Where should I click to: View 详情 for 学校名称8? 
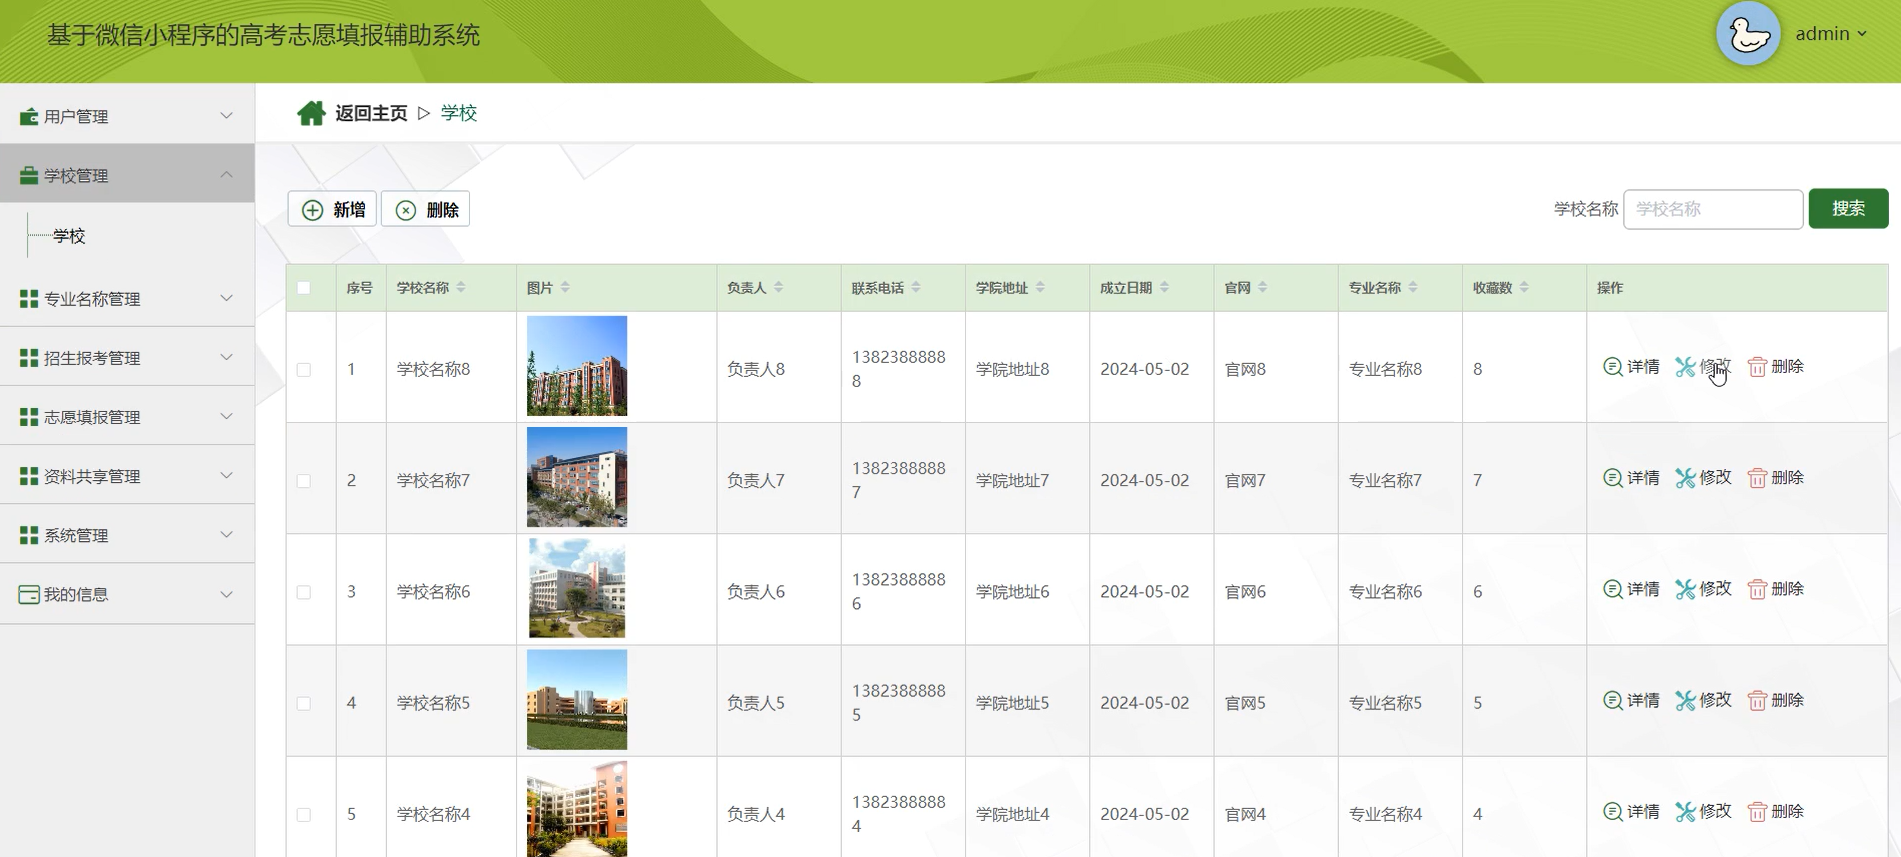coord(1631,367)
